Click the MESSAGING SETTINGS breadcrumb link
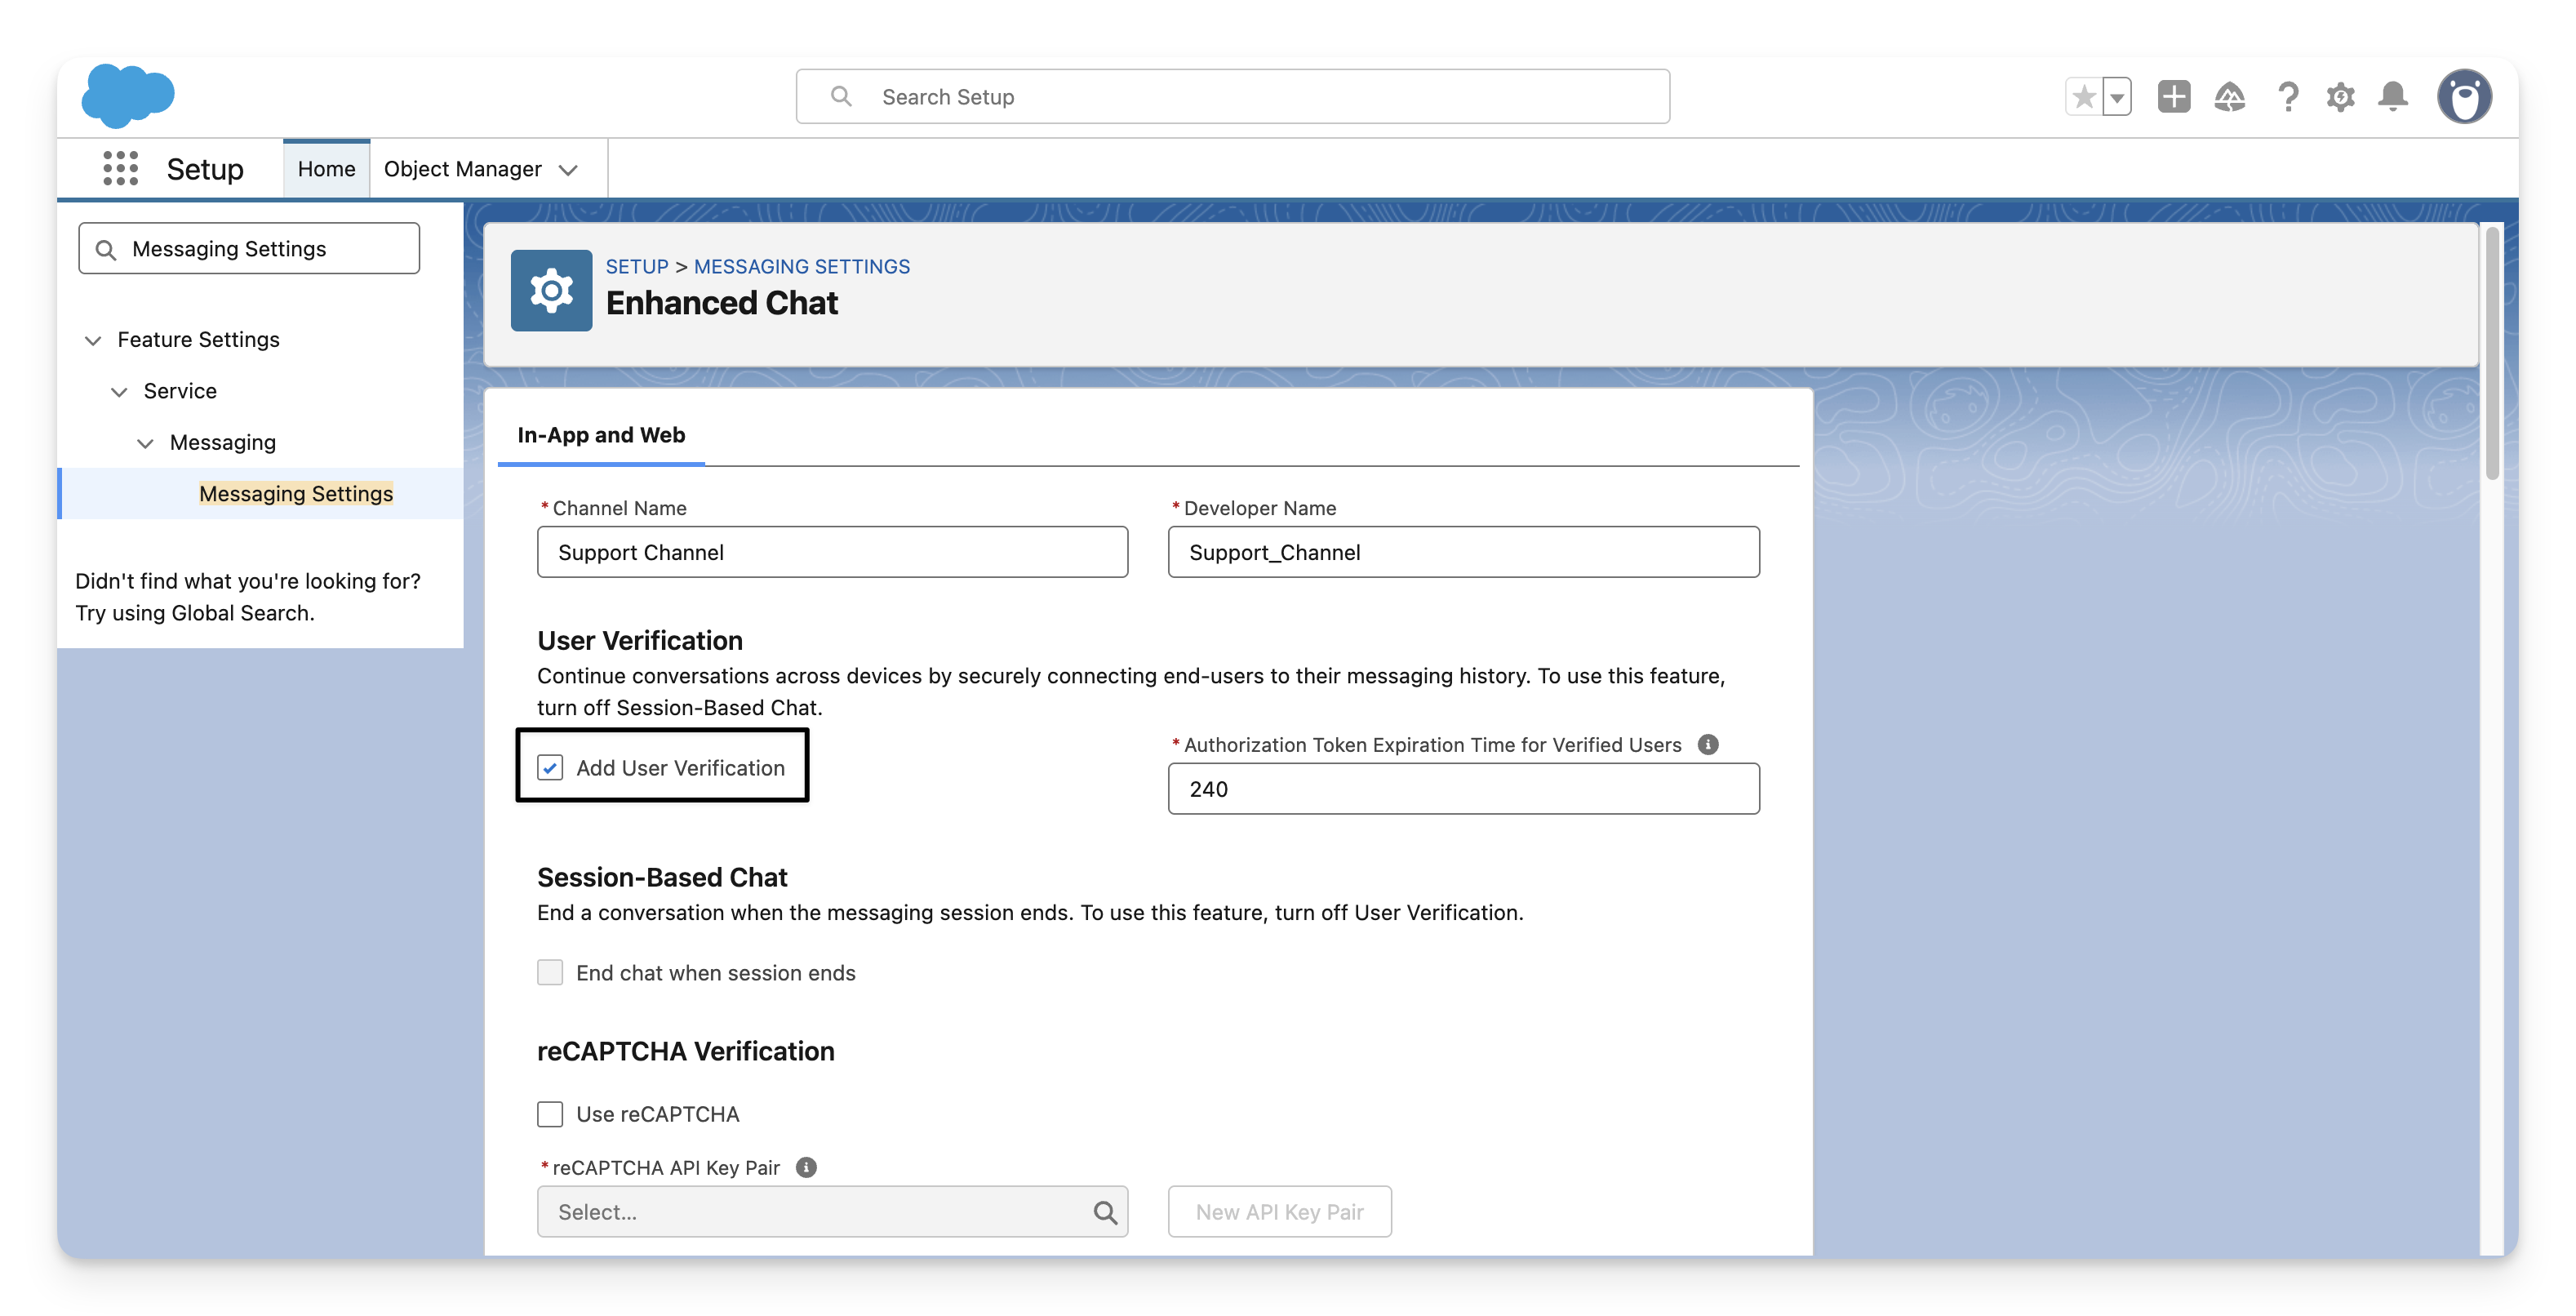 (801, 267)
